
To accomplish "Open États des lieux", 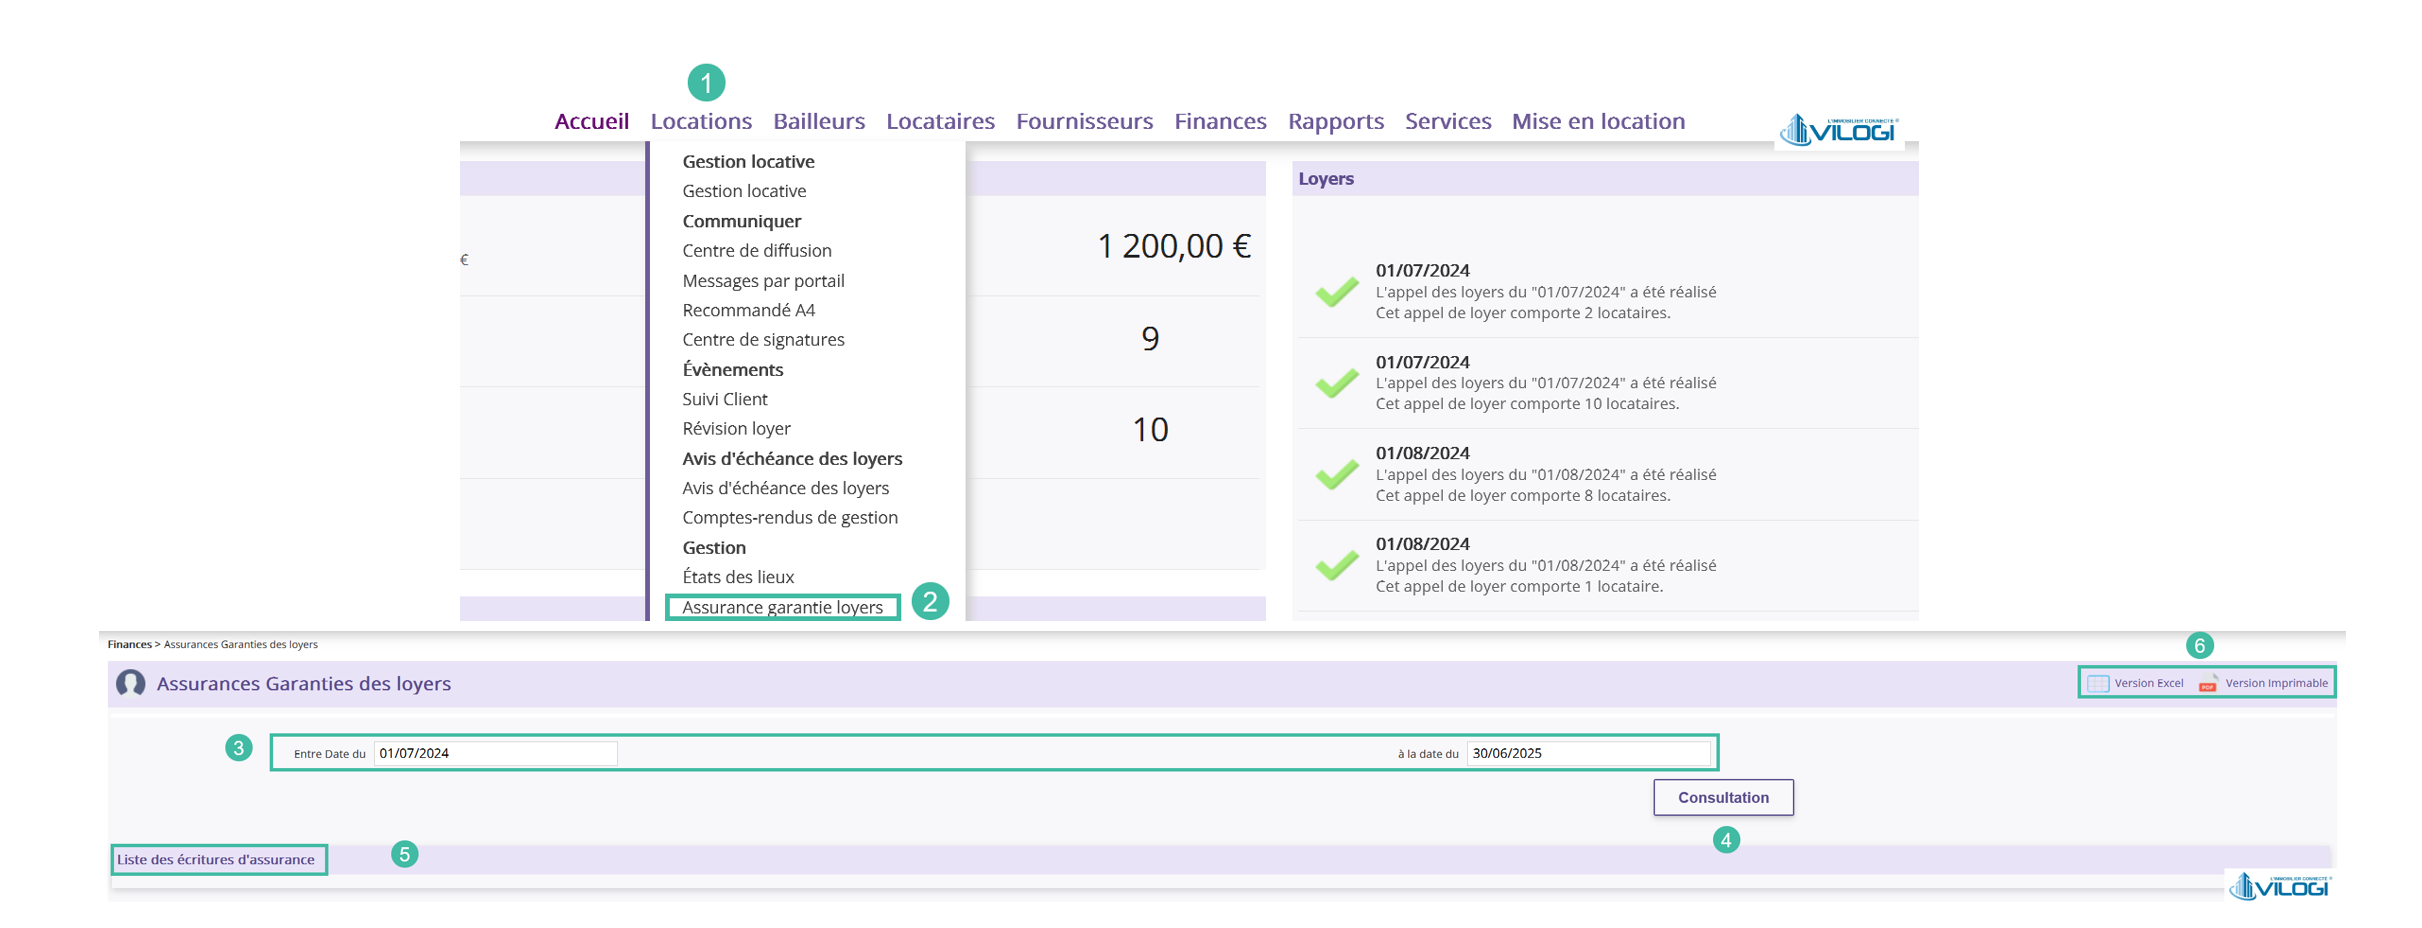I will pos(738,577).
